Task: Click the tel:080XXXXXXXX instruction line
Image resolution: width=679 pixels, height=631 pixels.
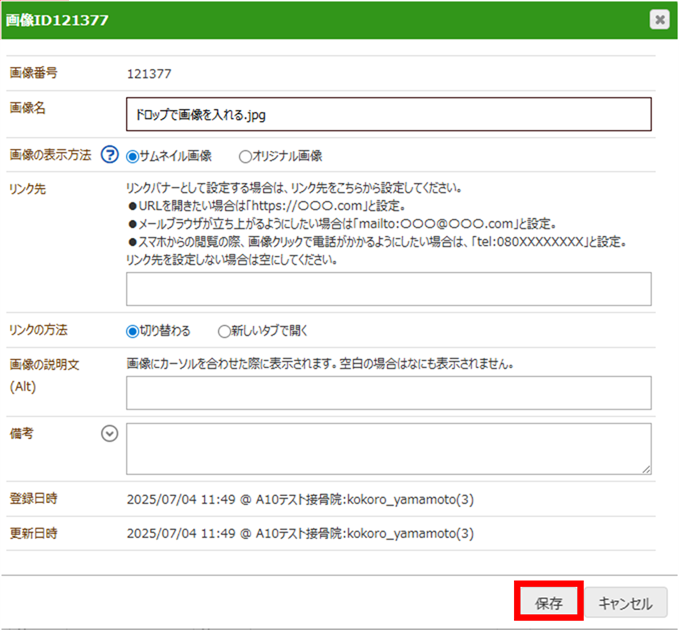Action: pyautogui.click(x=377, y=242)
